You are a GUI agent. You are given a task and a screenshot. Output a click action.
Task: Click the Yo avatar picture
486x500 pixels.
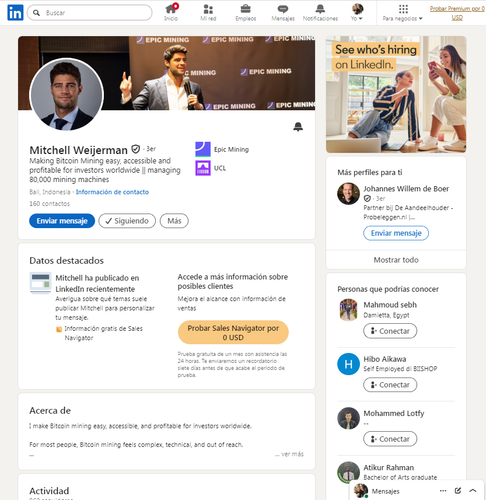click(x=357, y=9)
